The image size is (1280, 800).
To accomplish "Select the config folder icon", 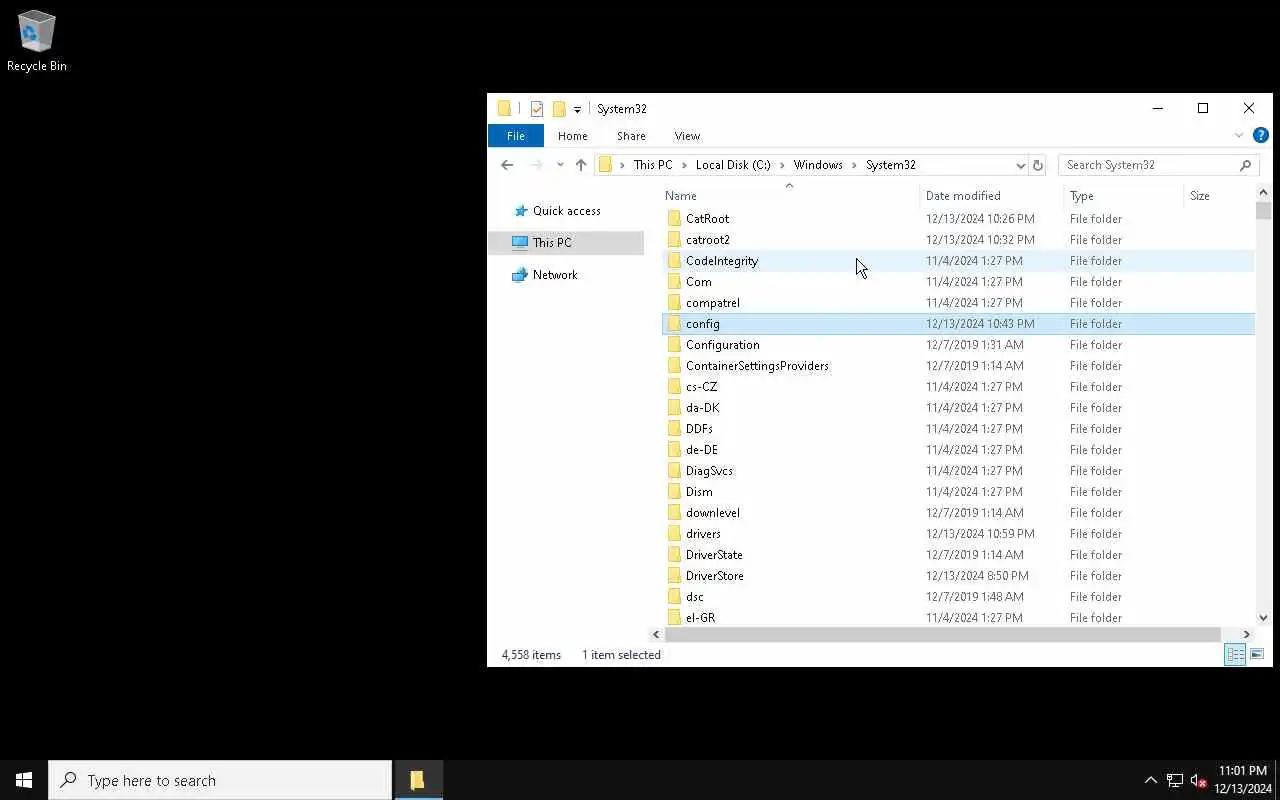I will click(x=675, y=324).
